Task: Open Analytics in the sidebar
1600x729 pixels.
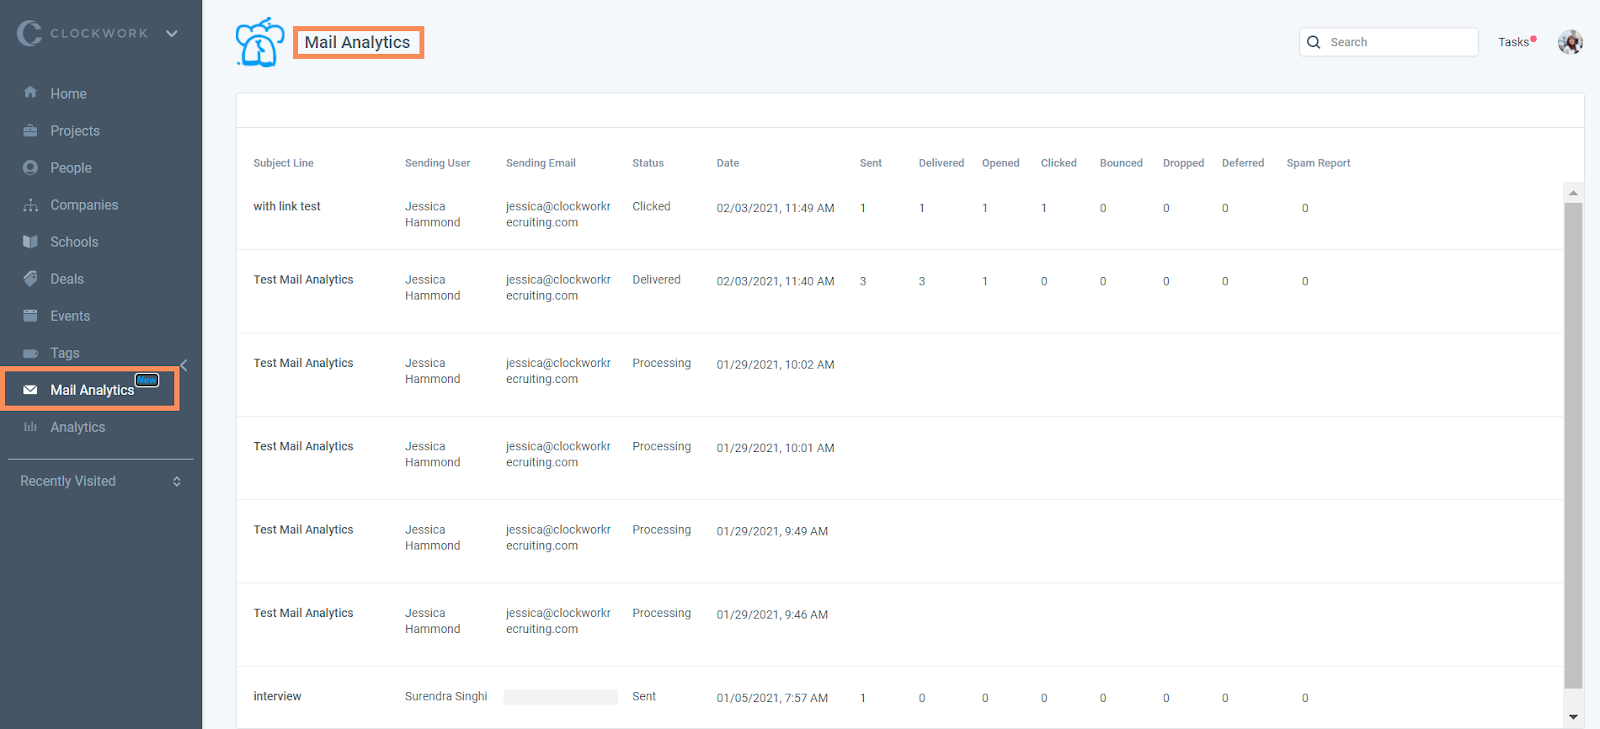Action: [x=78, y=427]
